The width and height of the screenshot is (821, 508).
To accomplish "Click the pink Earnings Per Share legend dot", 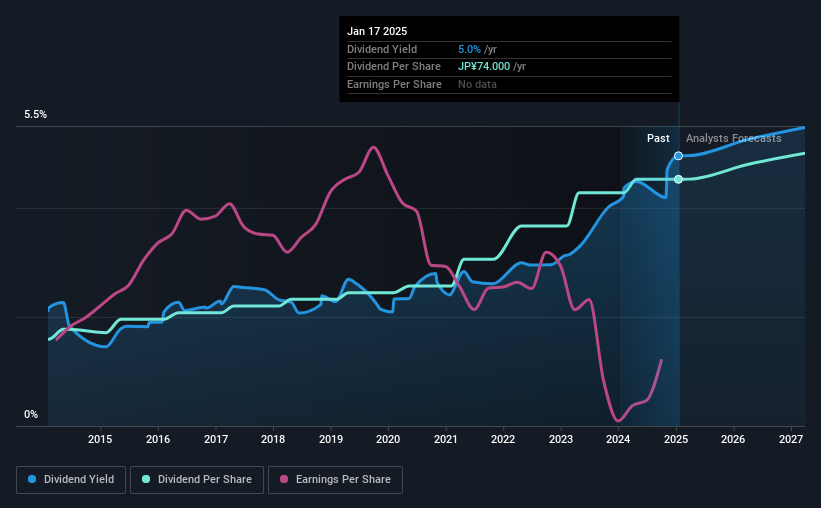I will [x=283, y=480].
